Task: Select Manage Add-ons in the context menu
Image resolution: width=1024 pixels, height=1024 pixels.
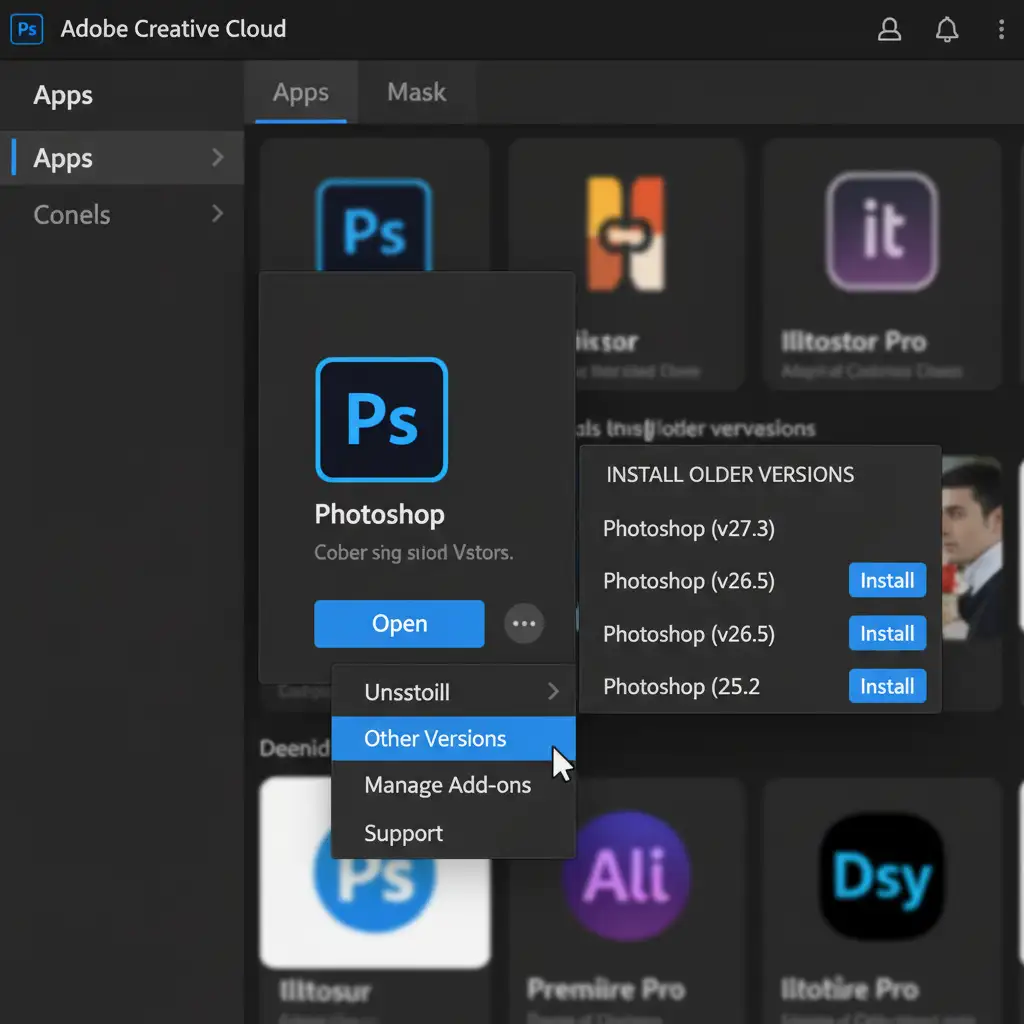Action: pyautogui.click(x=447, y=785)
